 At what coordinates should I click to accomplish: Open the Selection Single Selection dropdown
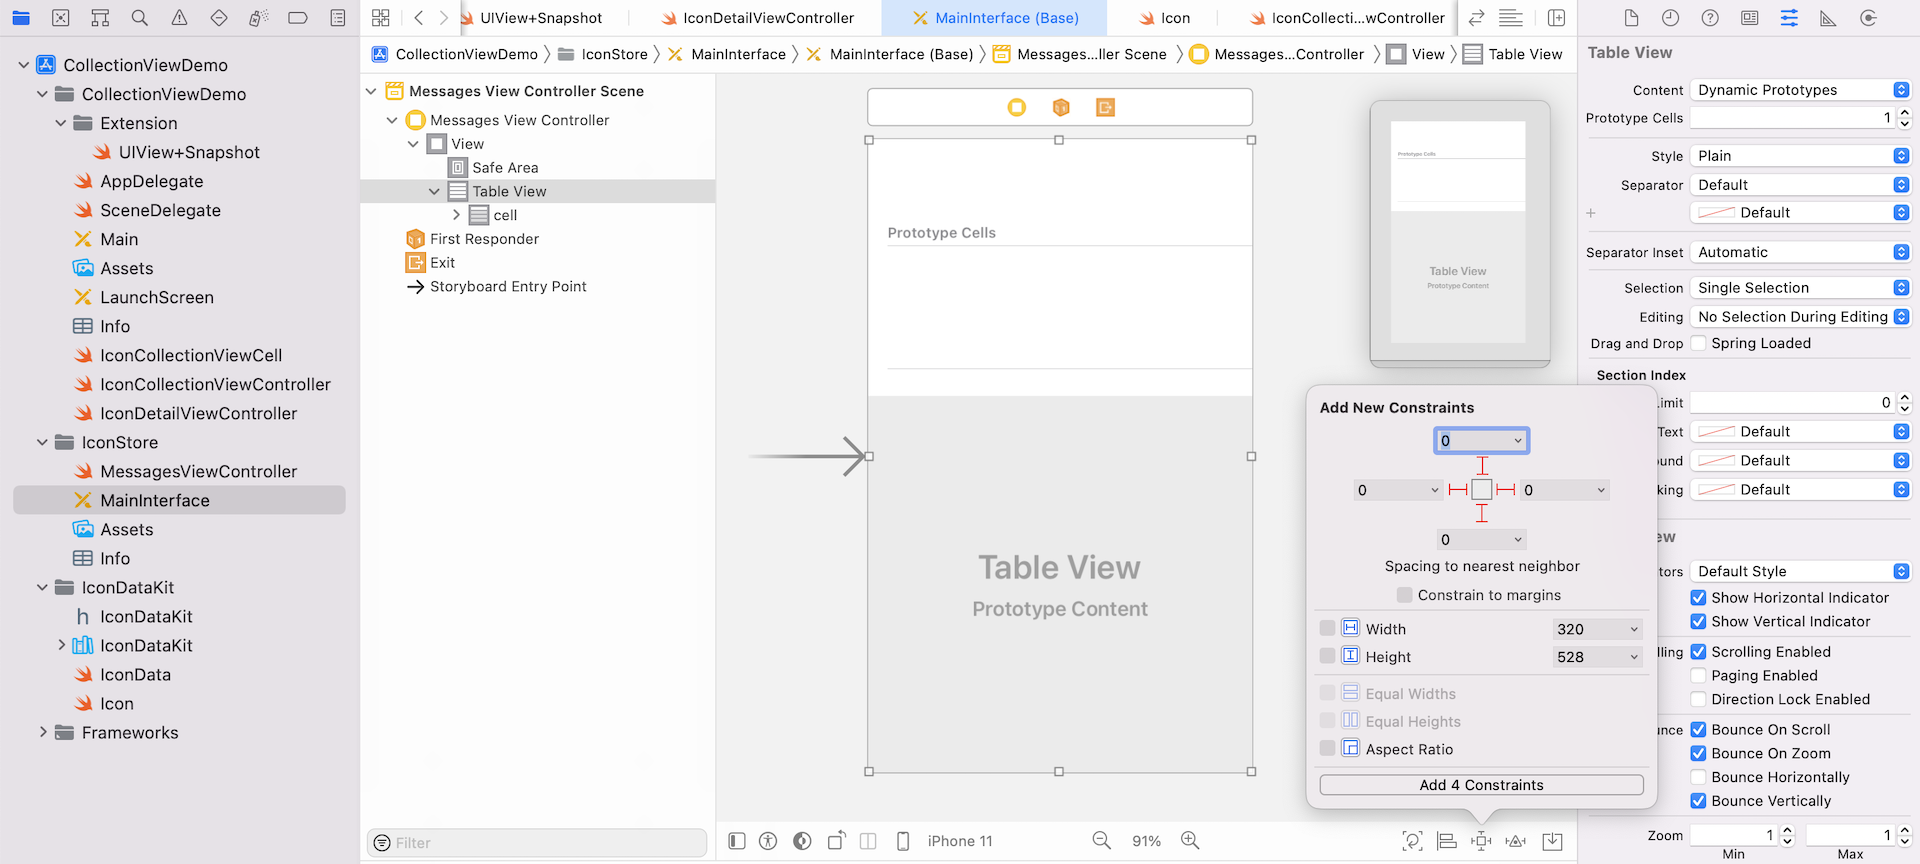[x=1800, y=288]
